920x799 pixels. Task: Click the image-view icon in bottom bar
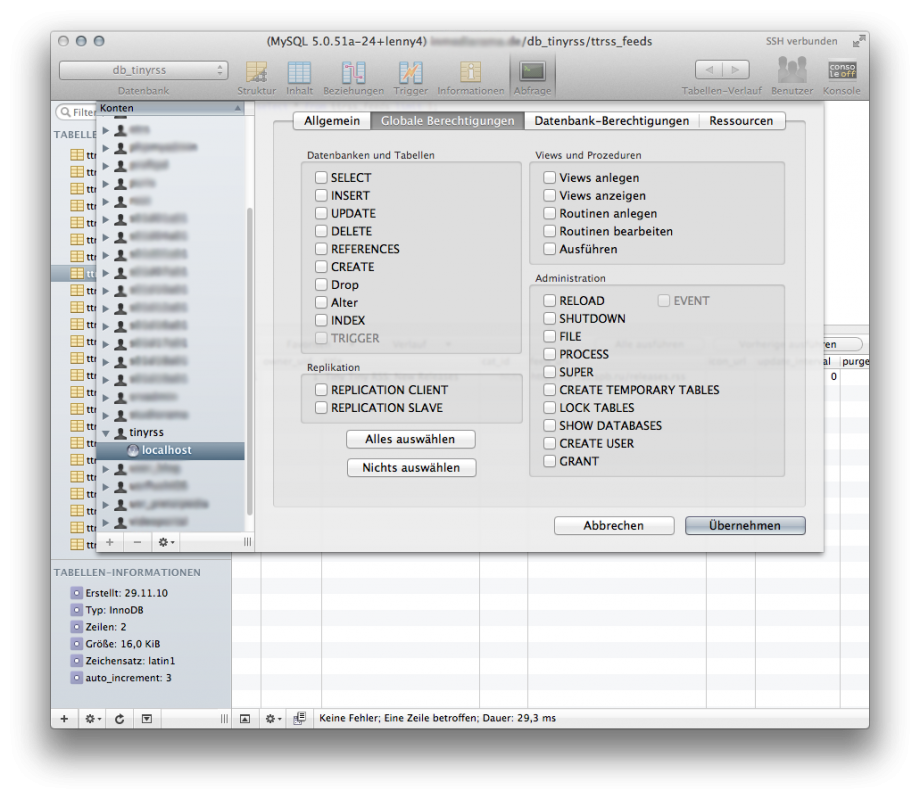tap(245, 719)
